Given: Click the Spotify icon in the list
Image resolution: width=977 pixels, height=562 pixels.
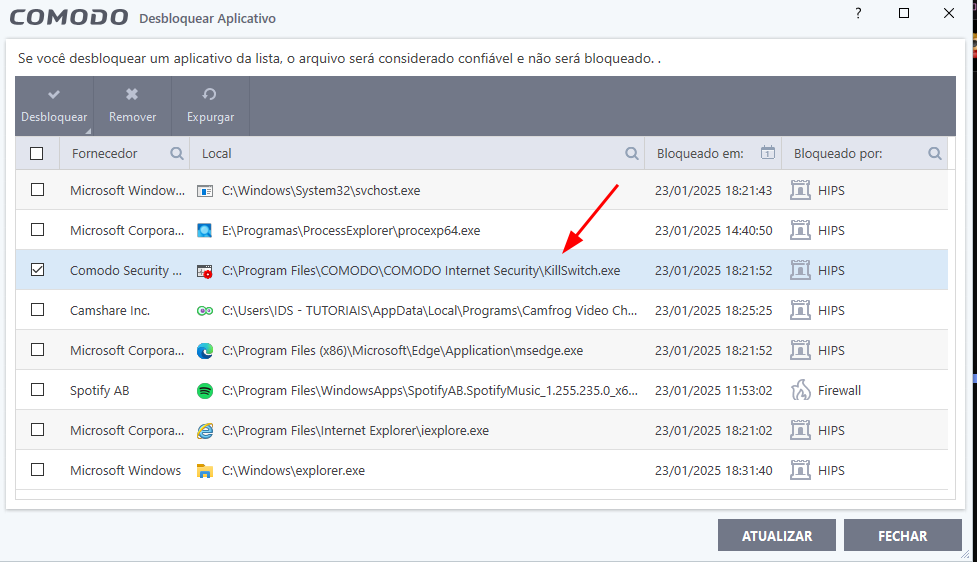Looking at the screenshot, I should pos(205,391).
